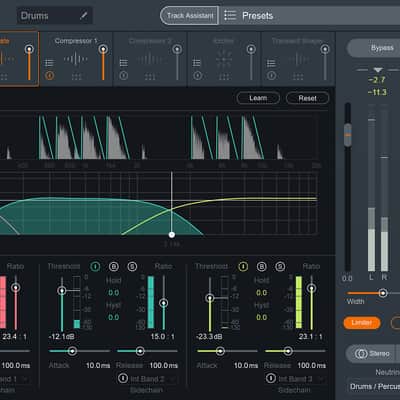Click the band 3 Ratio slider handle
The image size is (400, 400).
(x=311, y=288)
